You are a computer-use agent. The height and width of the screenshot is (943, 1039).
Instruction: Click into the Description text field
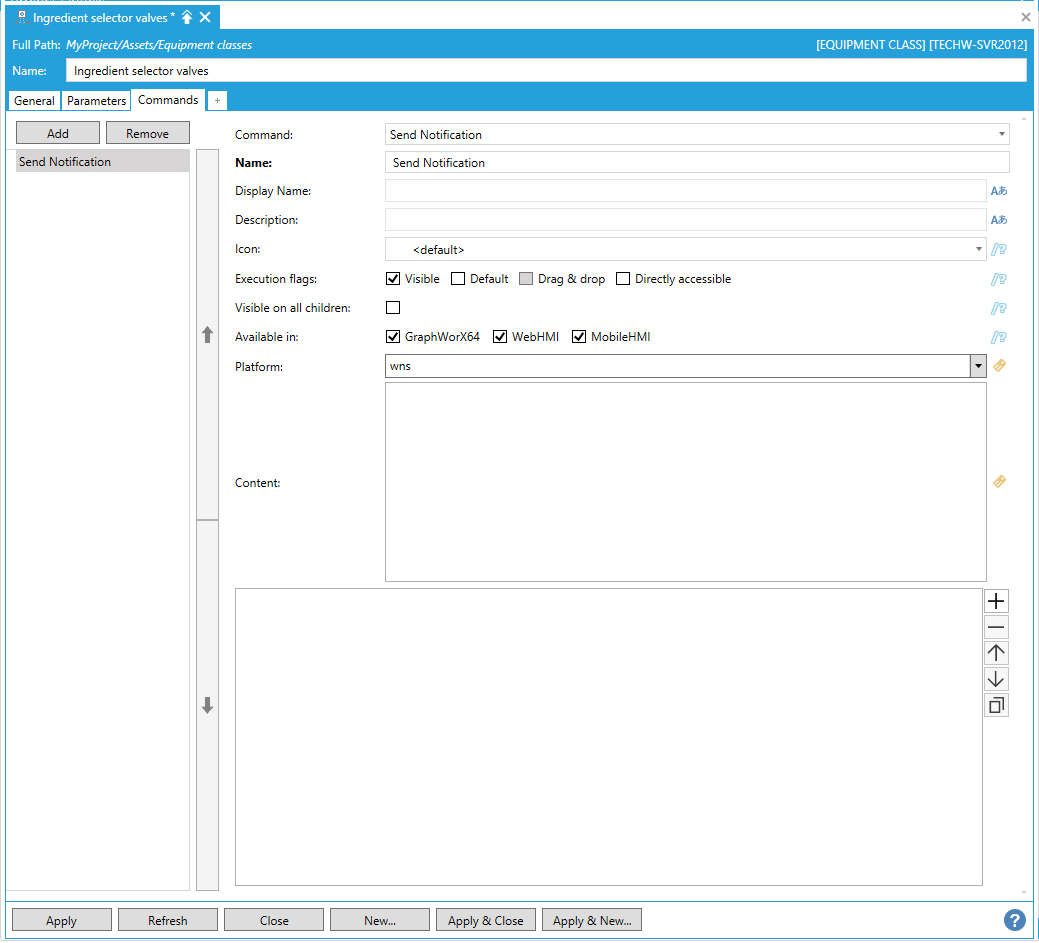[x=685, y=220]
